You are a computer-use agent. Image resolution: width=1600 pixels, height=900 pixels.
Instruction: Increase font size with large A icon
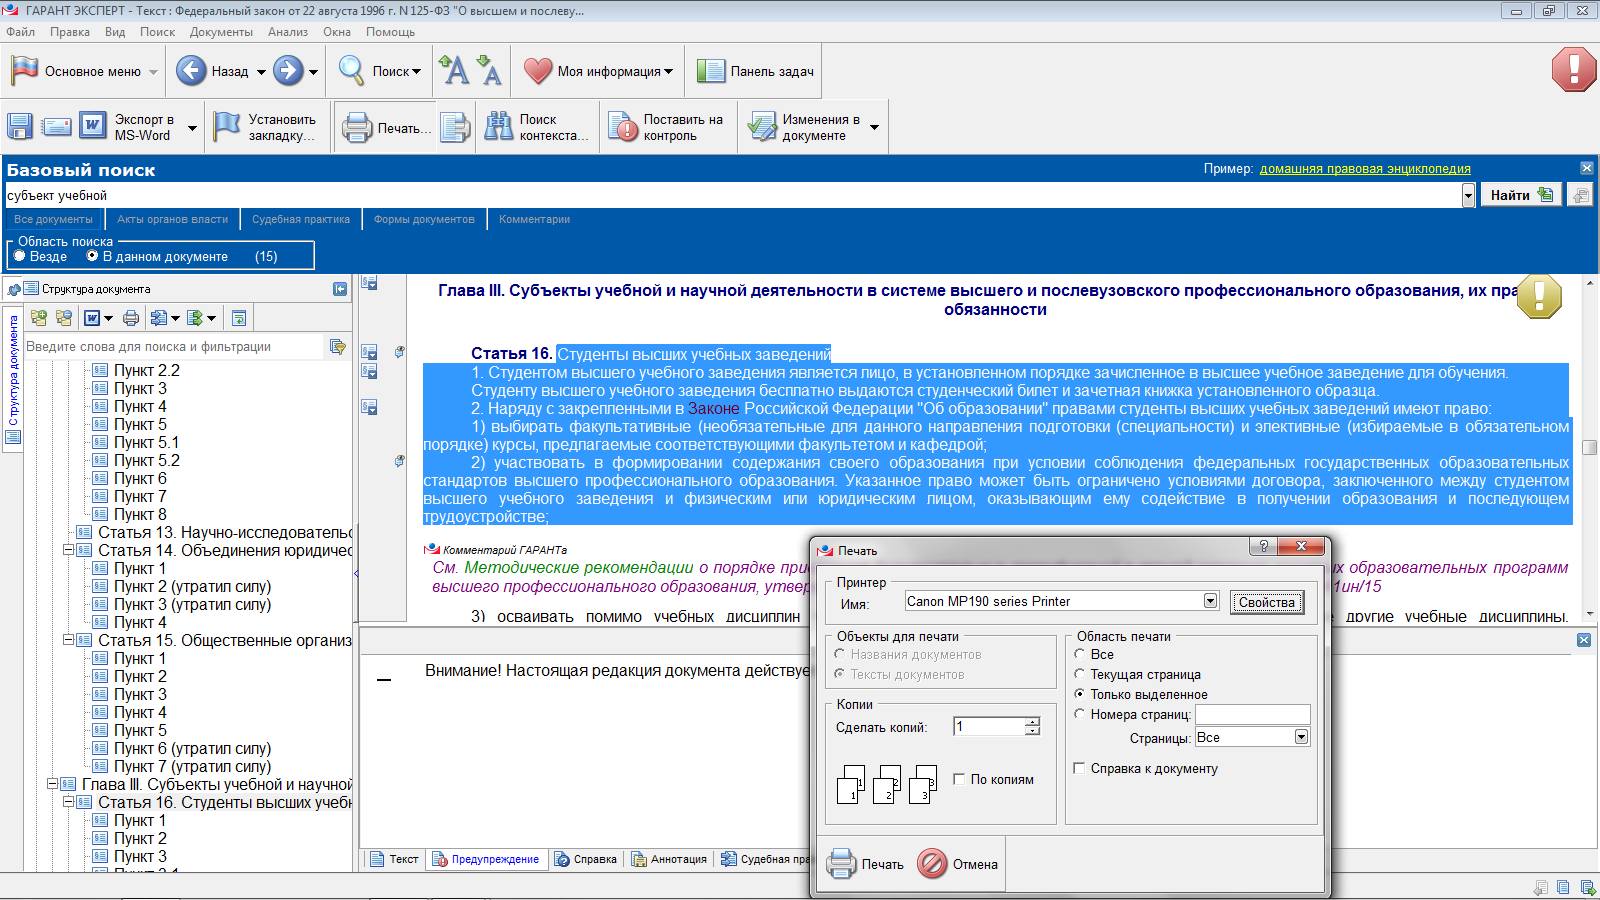coord(454,70)
